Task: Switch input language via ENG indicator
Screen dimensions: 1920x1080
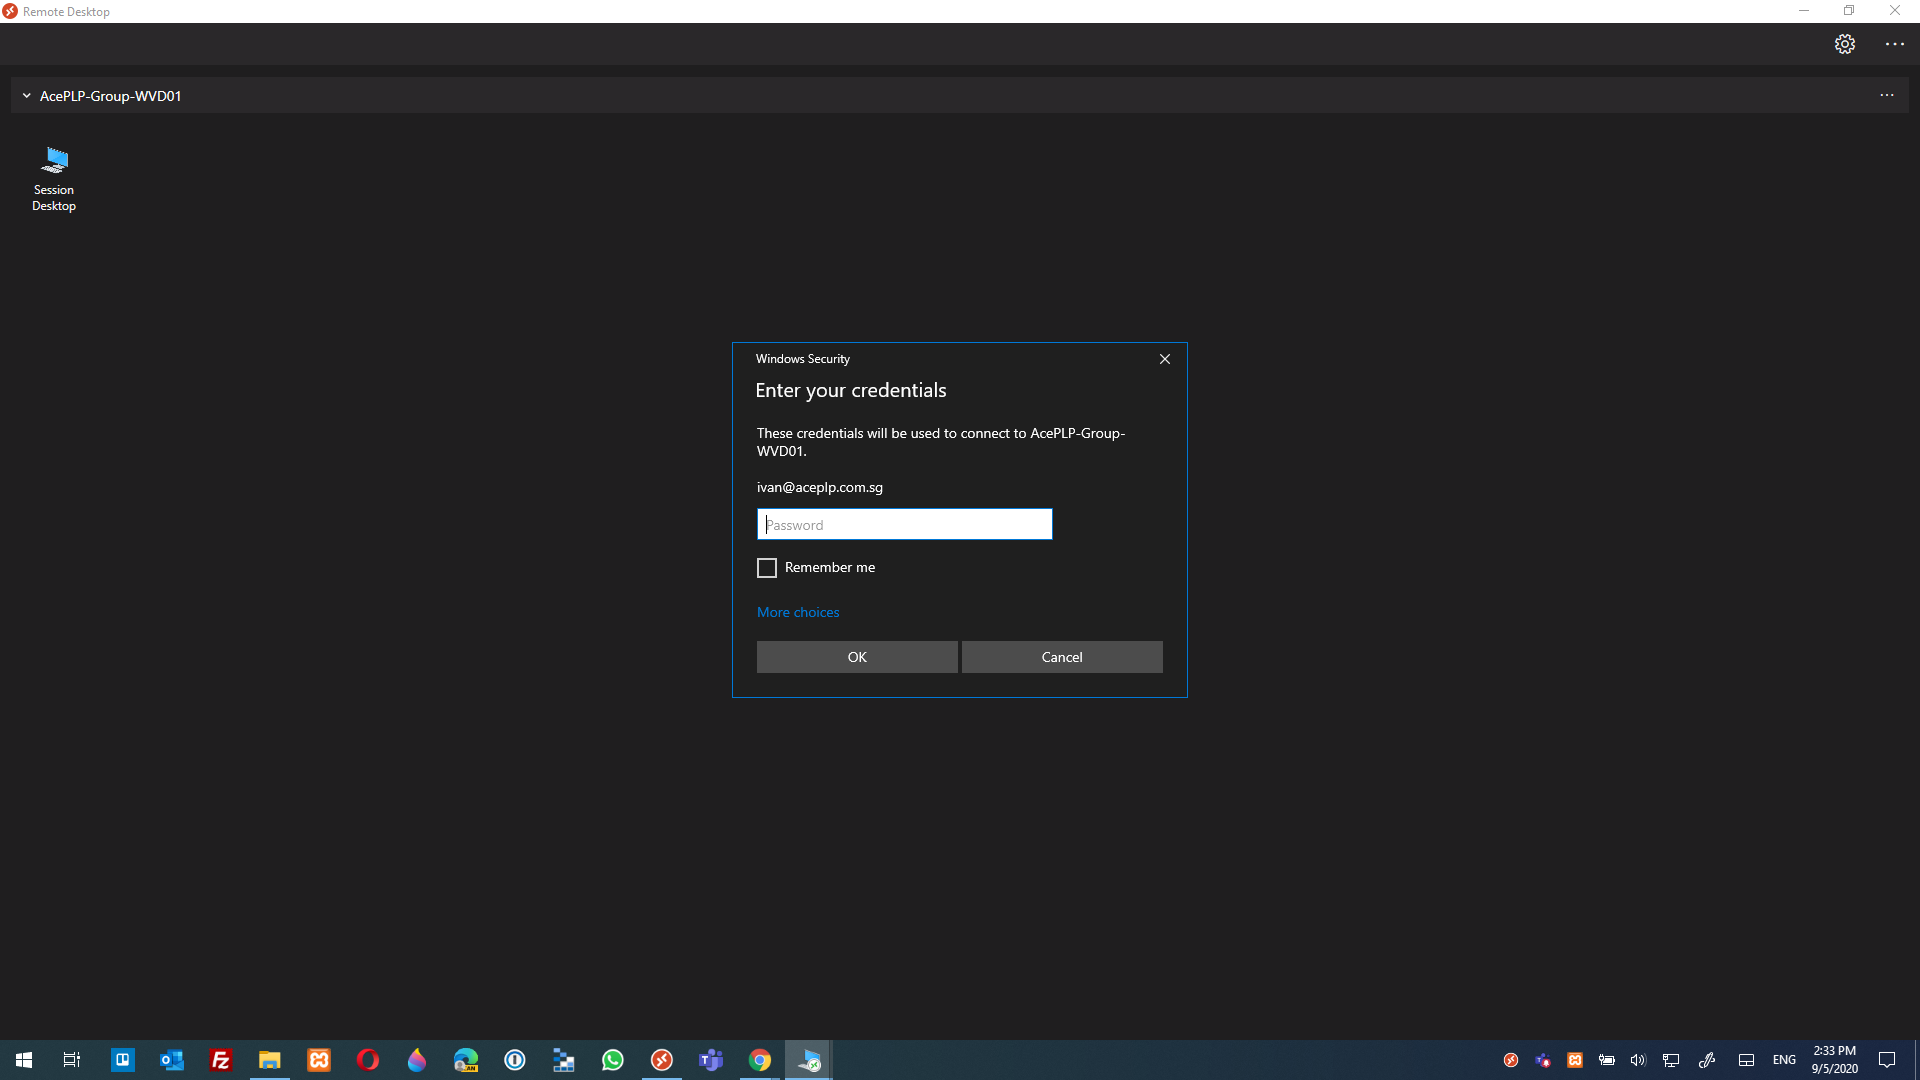Action: click(x=1784, y=1060)
